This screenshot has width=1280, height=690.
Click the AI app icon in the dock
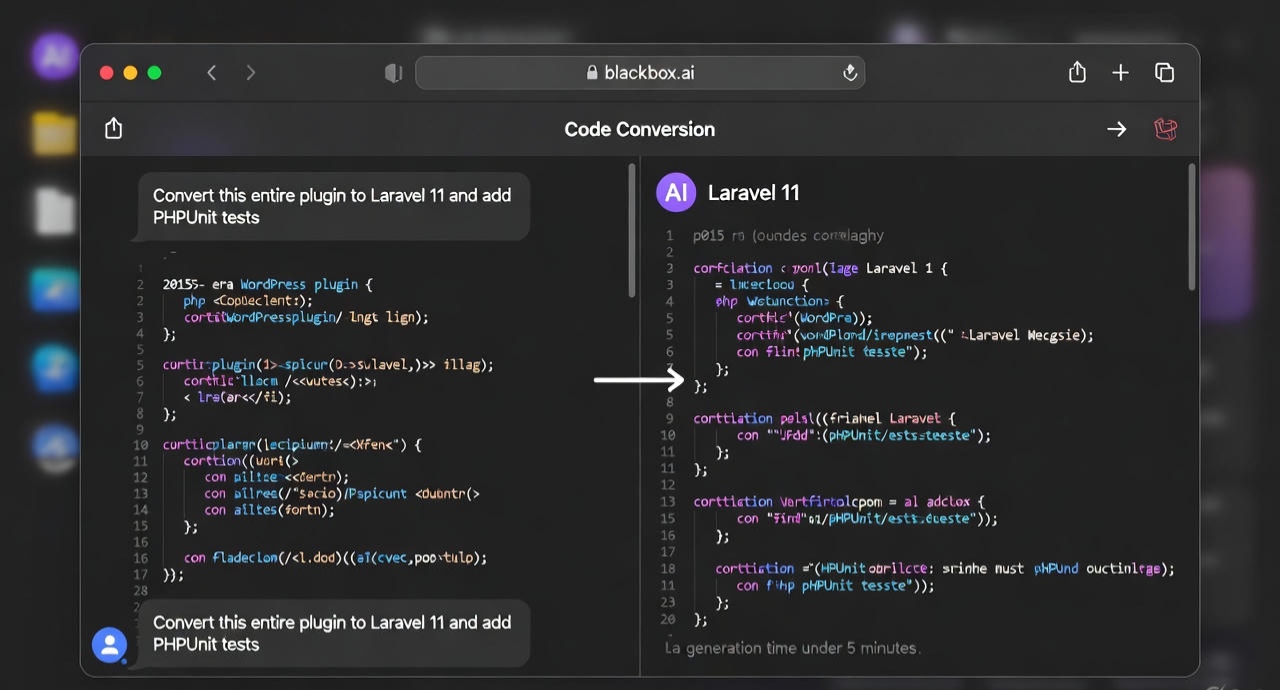pyautogui.click(x=54, y=57)
